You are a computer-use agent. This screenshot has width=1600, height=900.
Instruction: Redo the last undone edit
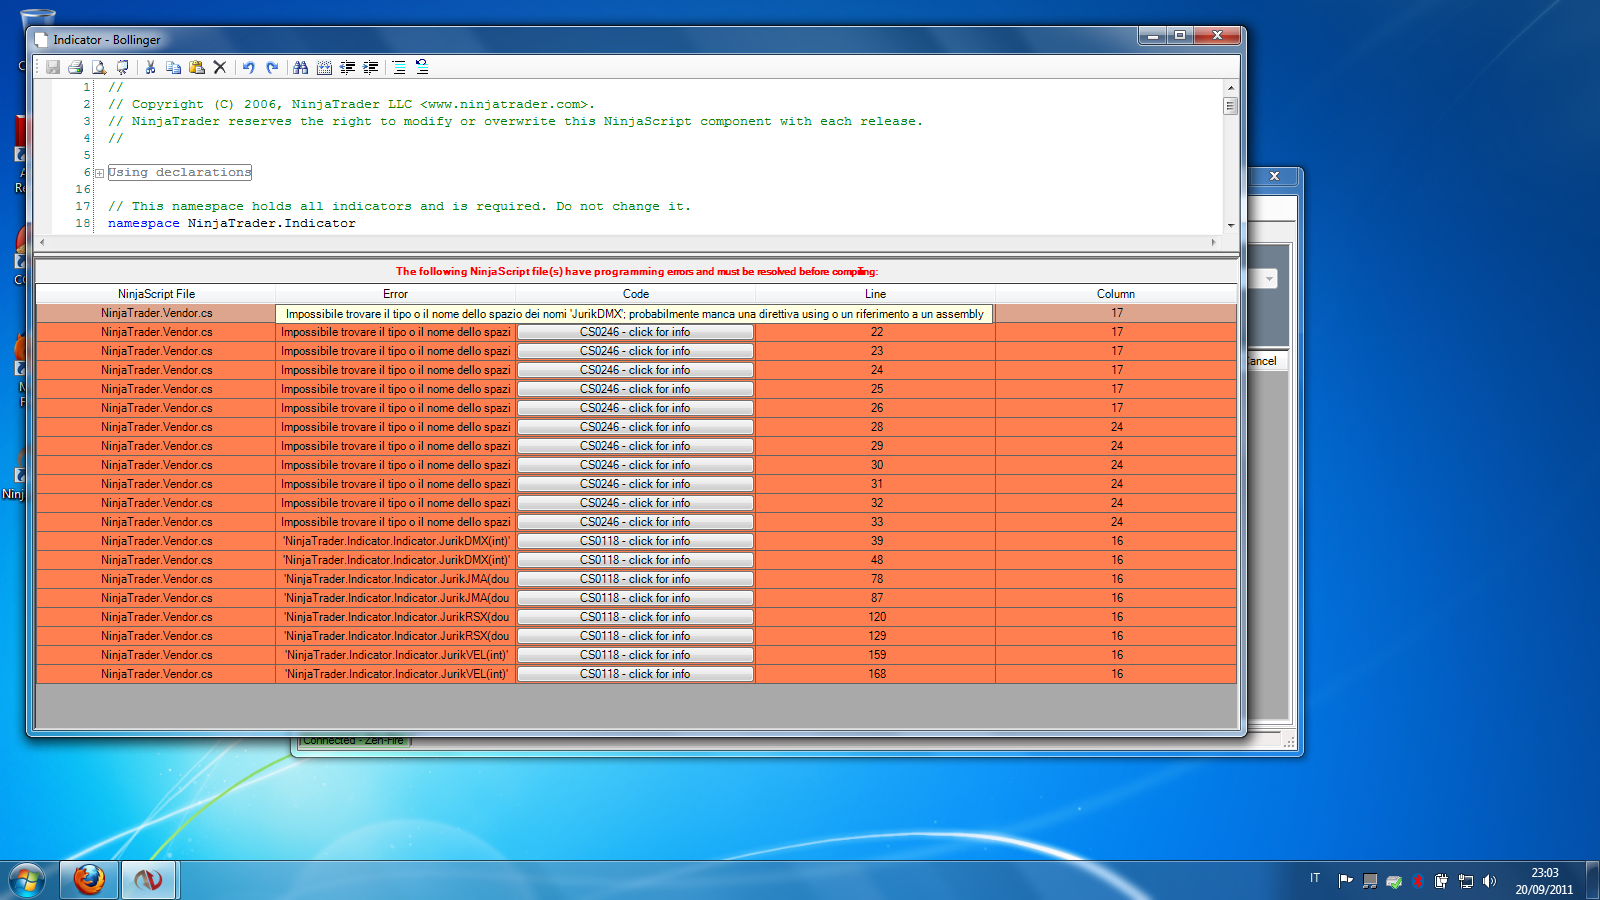tap(272, 67)
